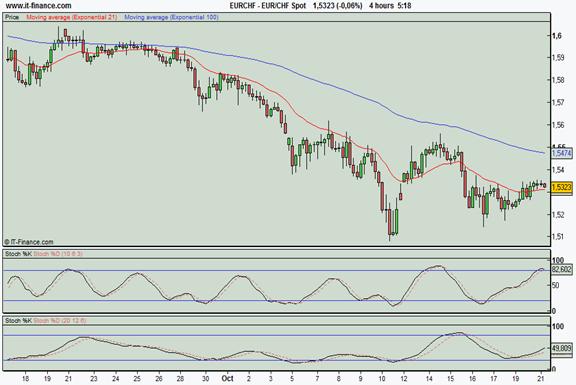Click the 1,5474 EMA 100 value tag

(x=562, y=153)
